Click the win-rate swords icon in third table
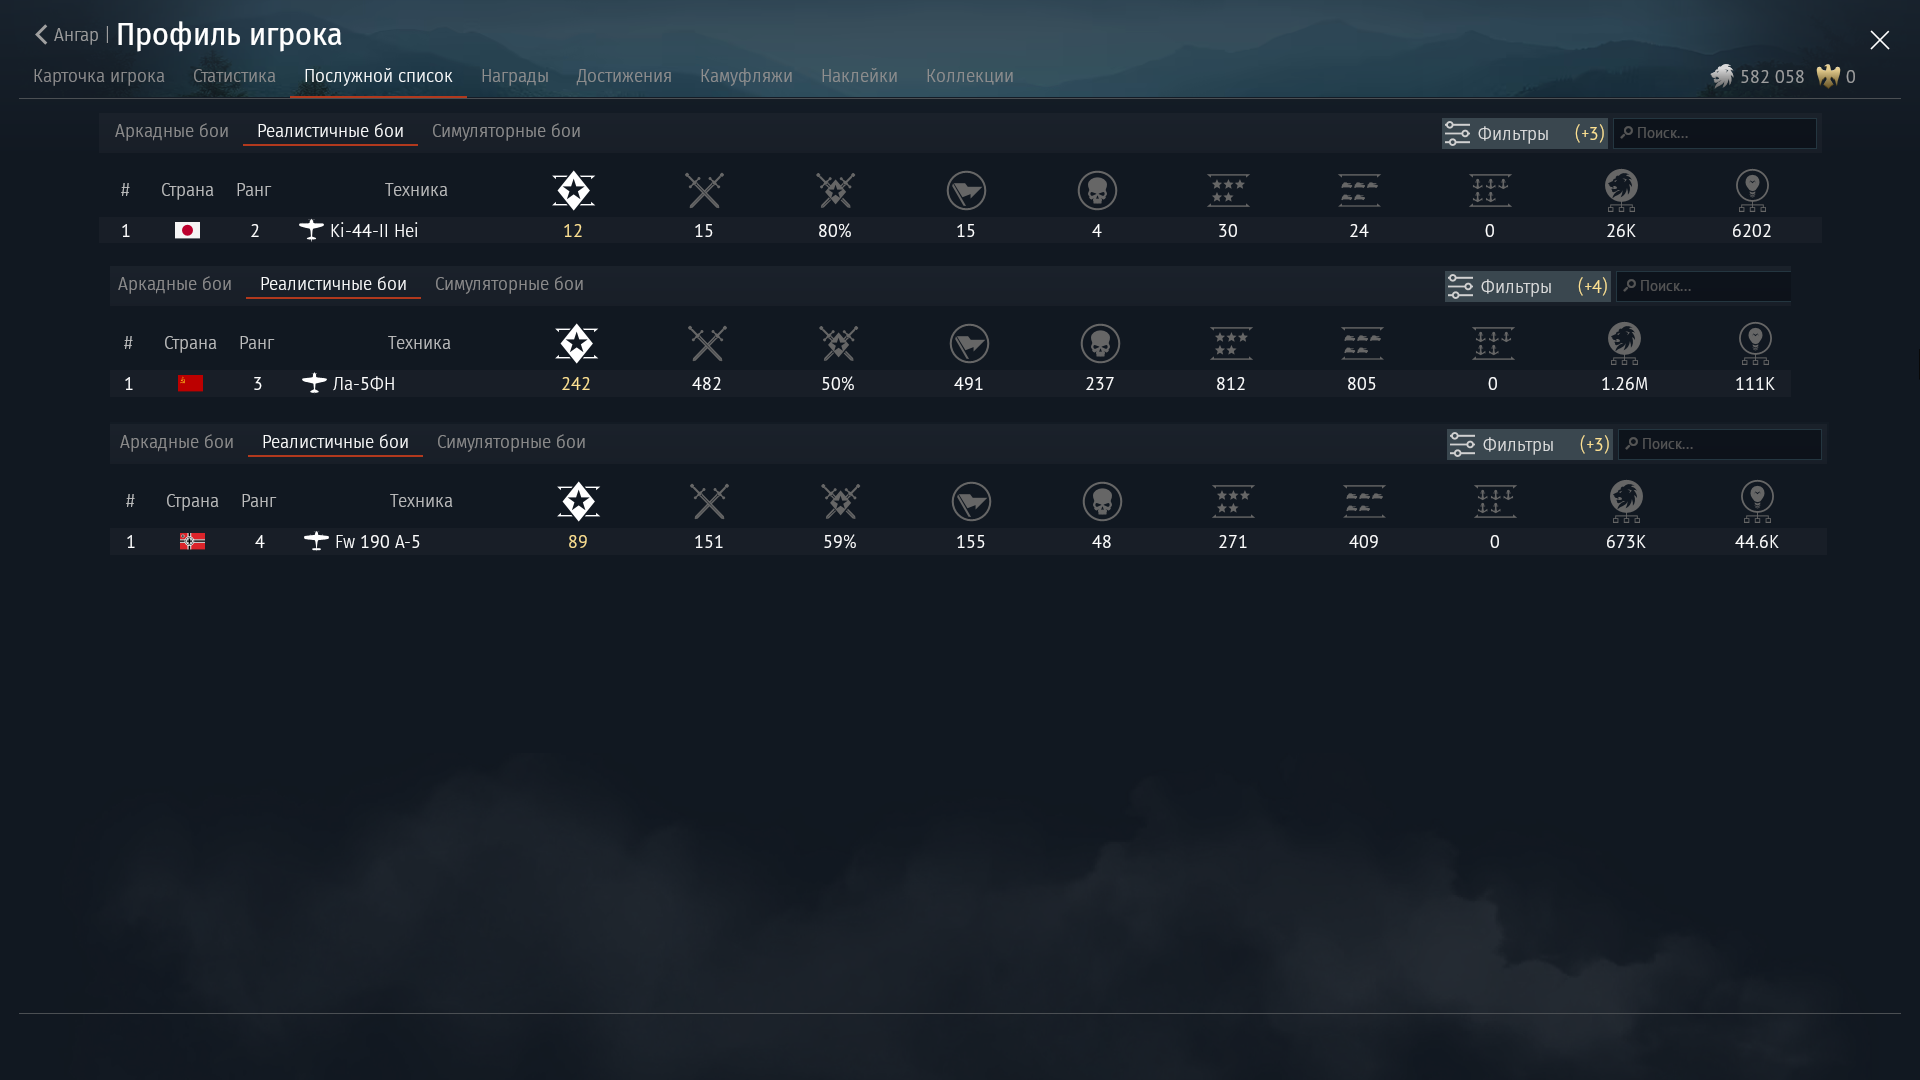Image resolution: width=1920 pixels, height=1080 pixels. (x=840, y=501)
